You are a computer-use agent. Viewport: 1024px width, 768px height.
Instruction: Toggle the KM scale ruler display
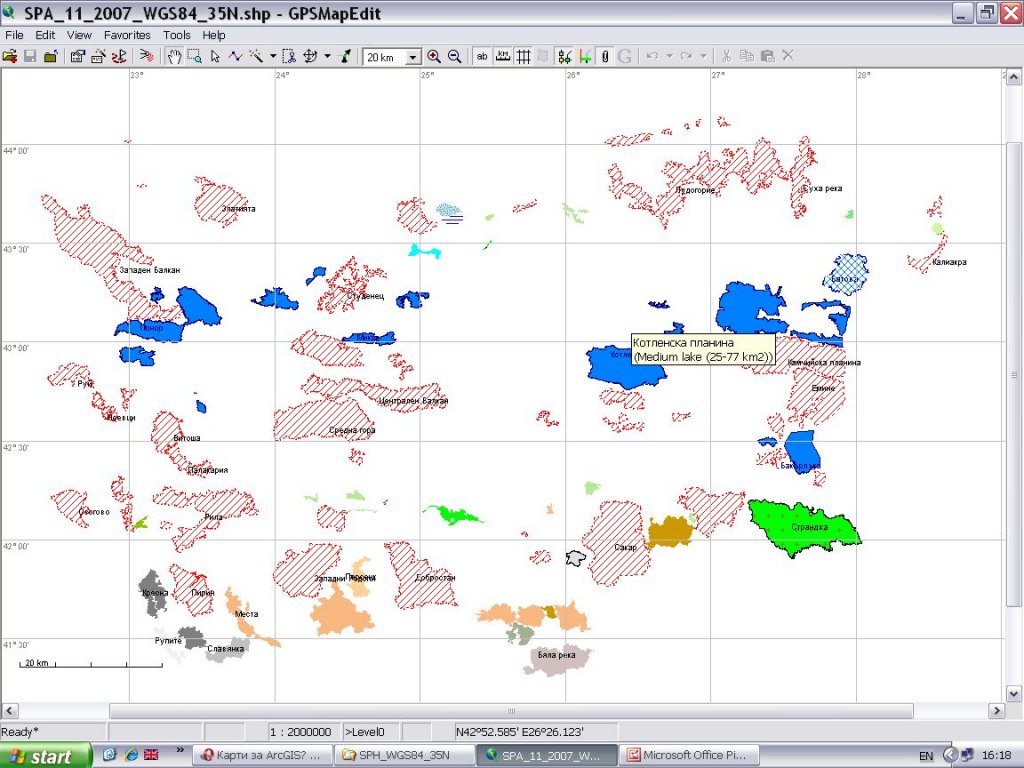coord(502,57)
